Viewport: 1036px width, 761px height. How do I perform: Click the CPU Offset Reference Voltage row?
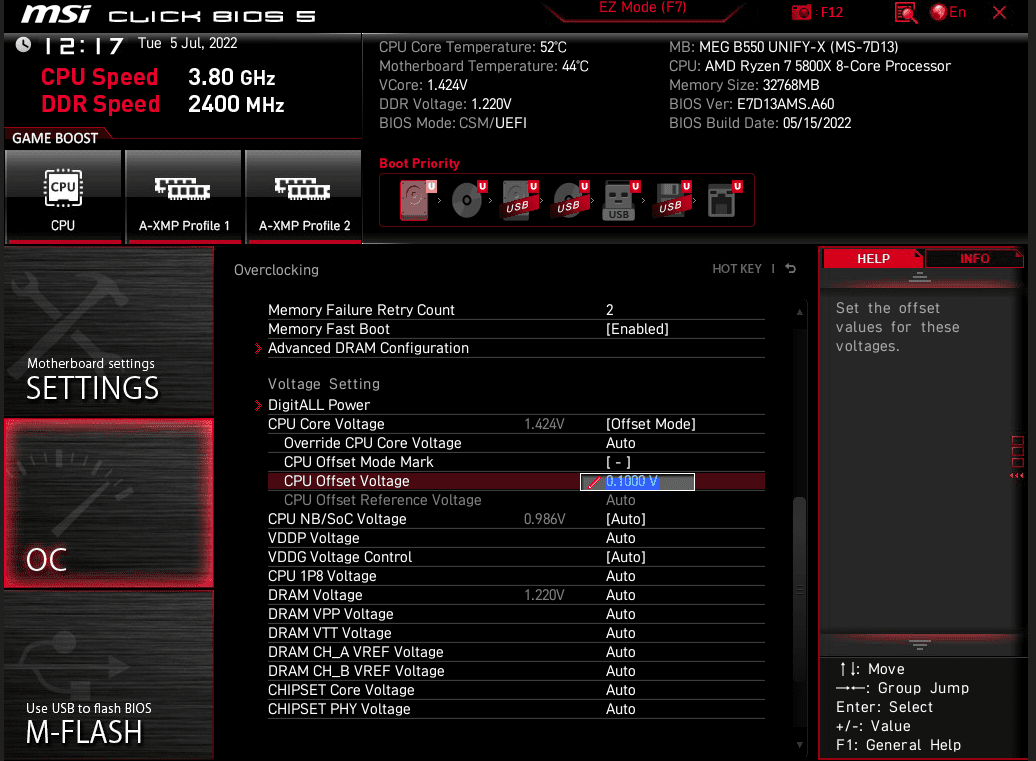click(x=516, y=500)
